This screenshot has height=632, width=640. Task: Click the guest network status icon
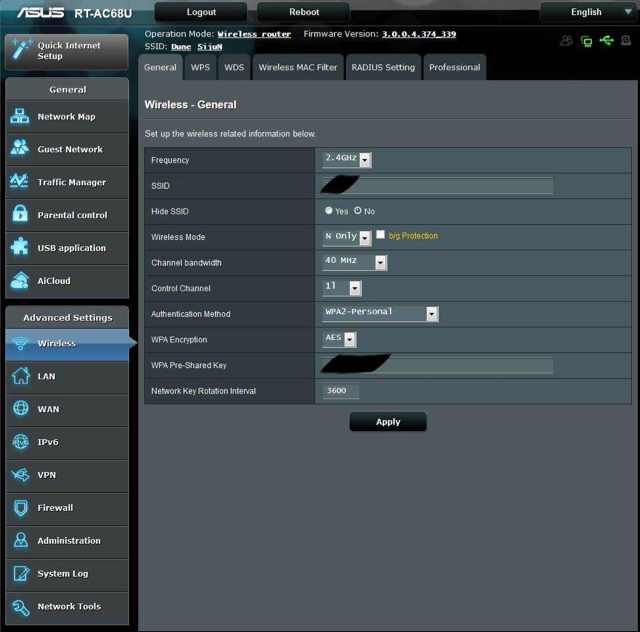pos(566,40)
